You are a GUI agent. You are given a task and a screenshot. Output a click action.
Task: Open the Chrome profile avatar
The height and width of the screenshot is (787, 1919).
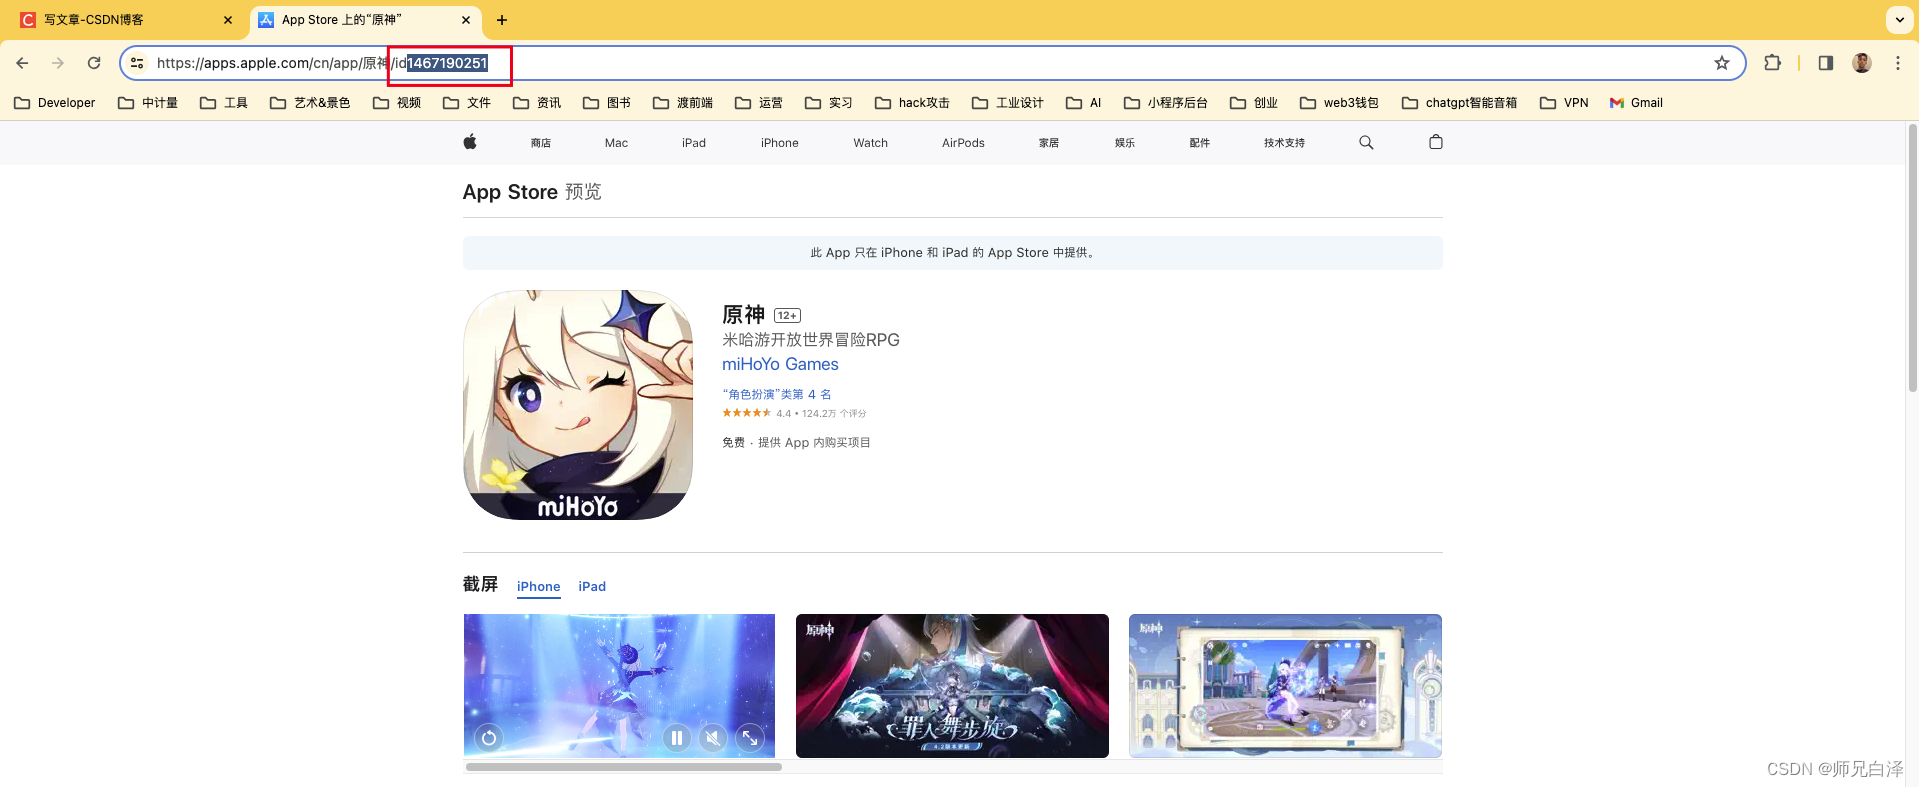coord(1861,63)
